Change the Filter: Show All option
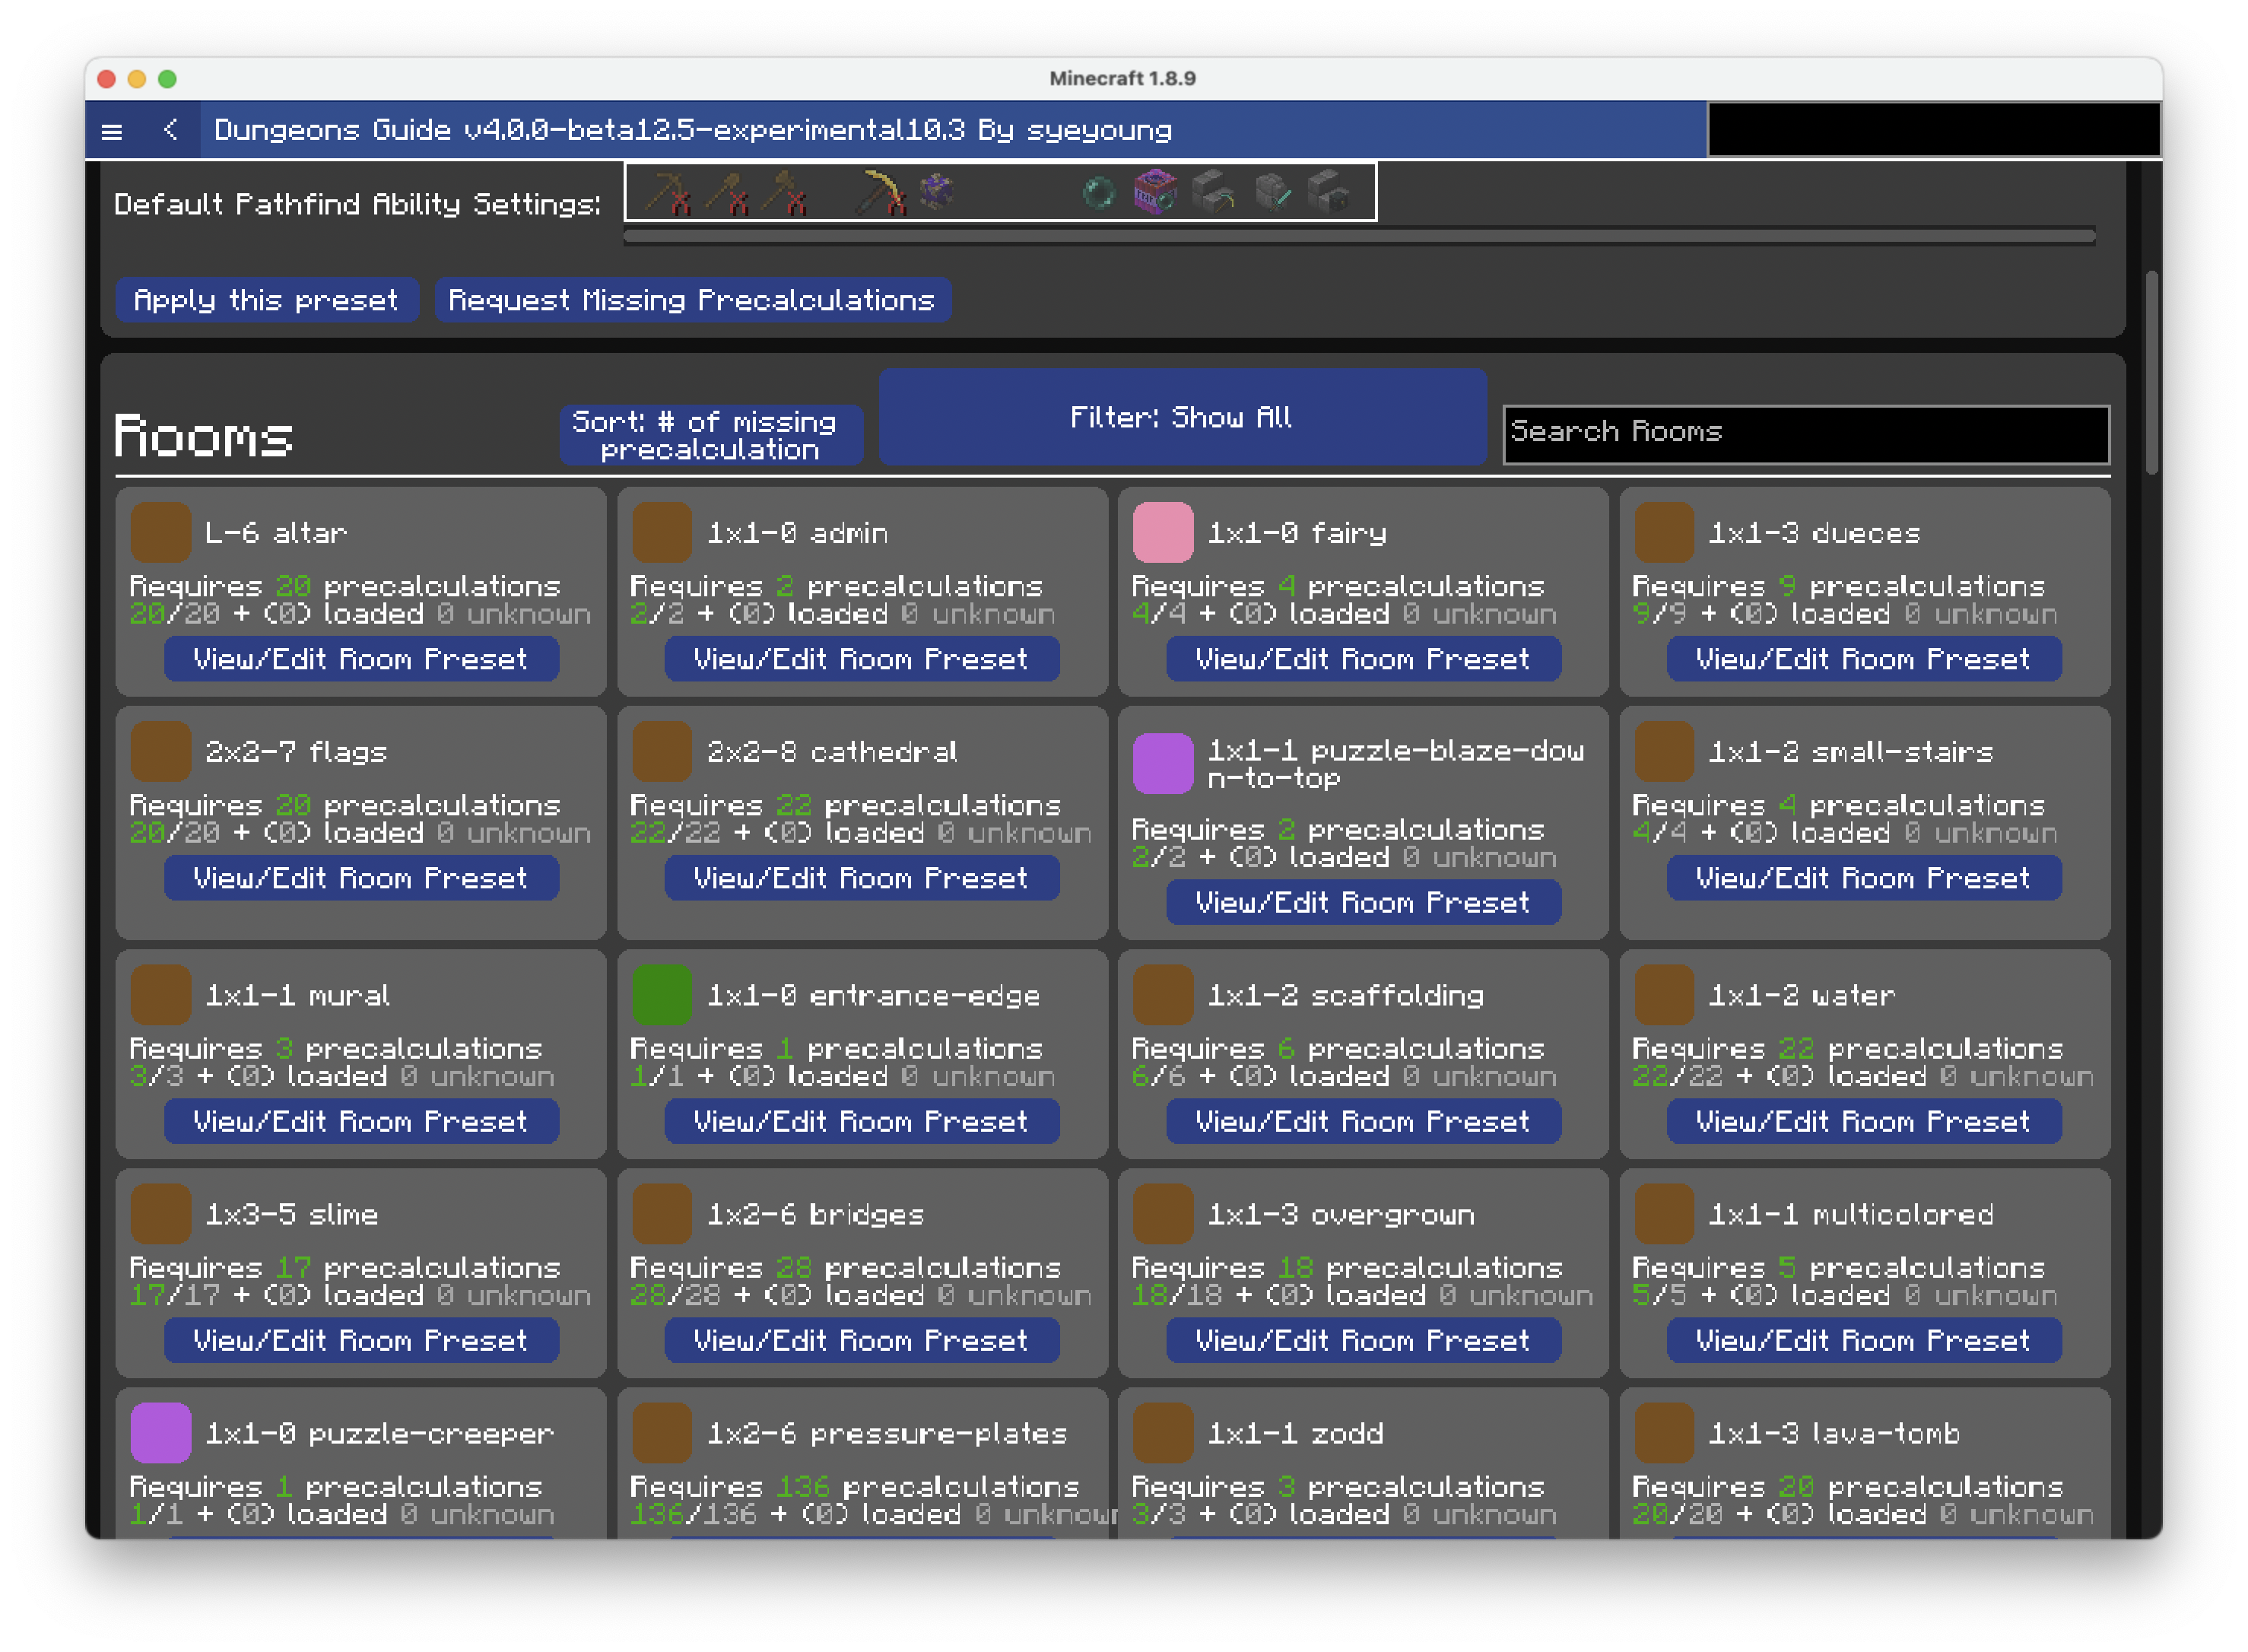Image resolution: width=2248 pixels, height=1652 pixels. point(1182,417)
